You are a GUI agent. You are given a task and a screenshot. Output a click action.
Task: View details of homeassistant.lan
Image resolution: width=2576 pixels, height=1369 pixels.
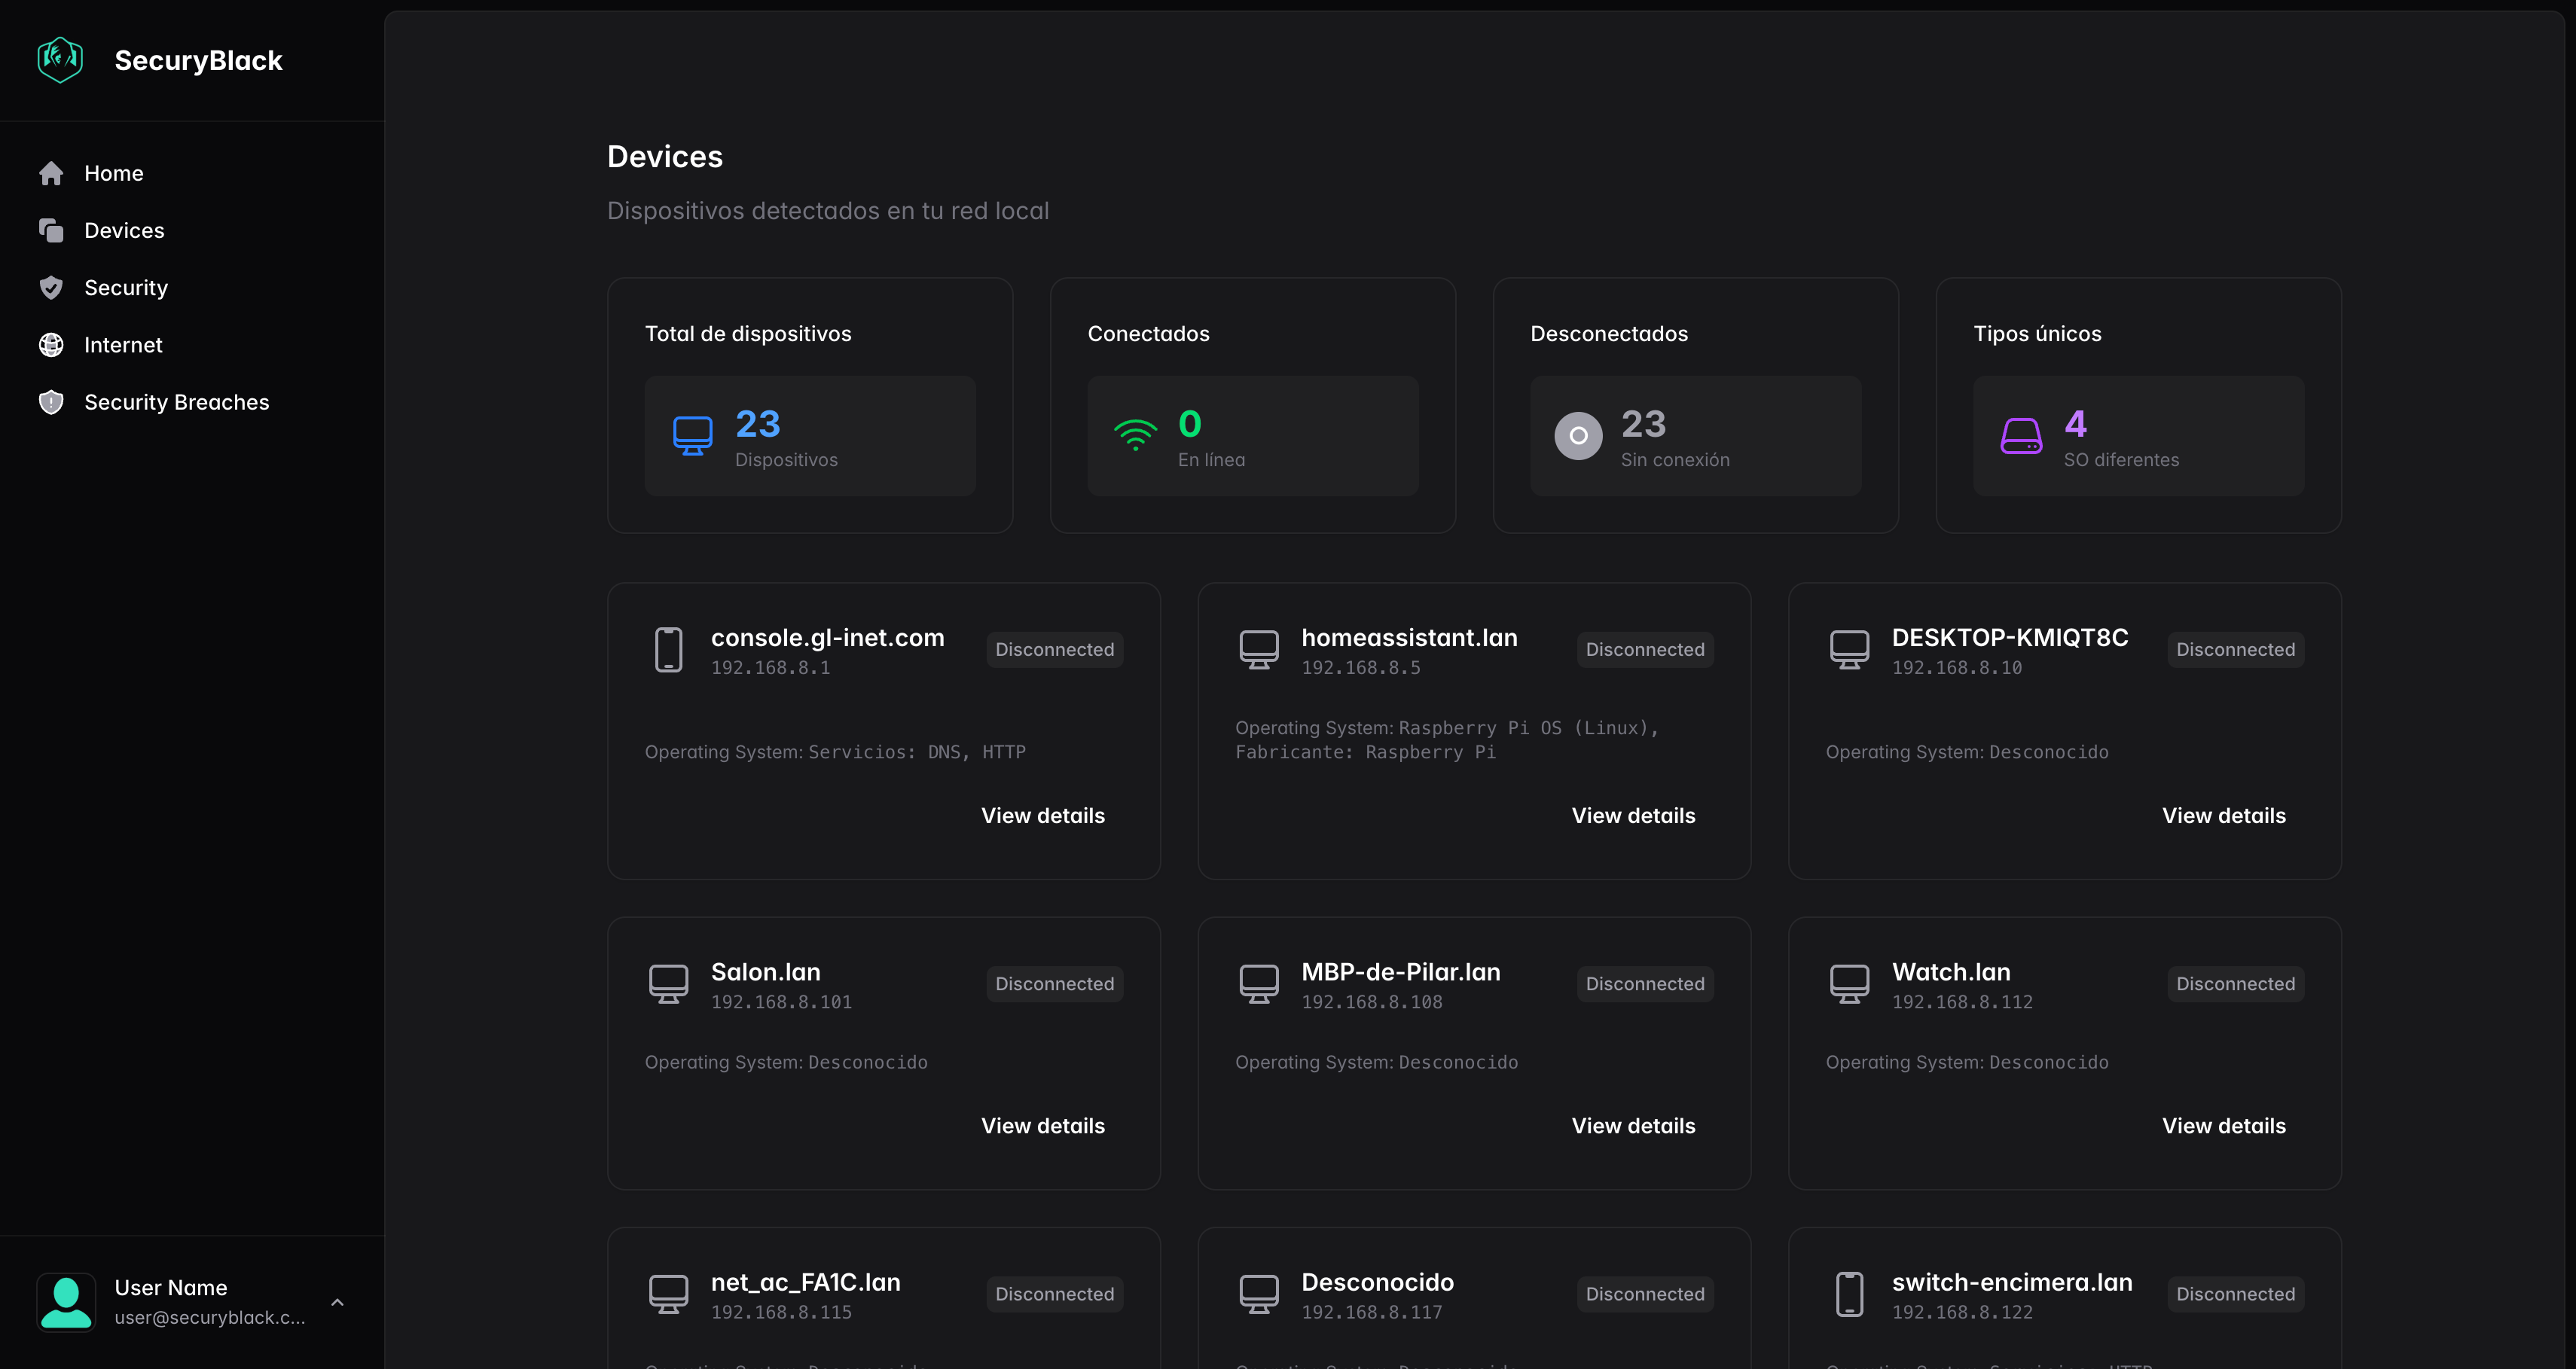click(x=1634, y=816)
